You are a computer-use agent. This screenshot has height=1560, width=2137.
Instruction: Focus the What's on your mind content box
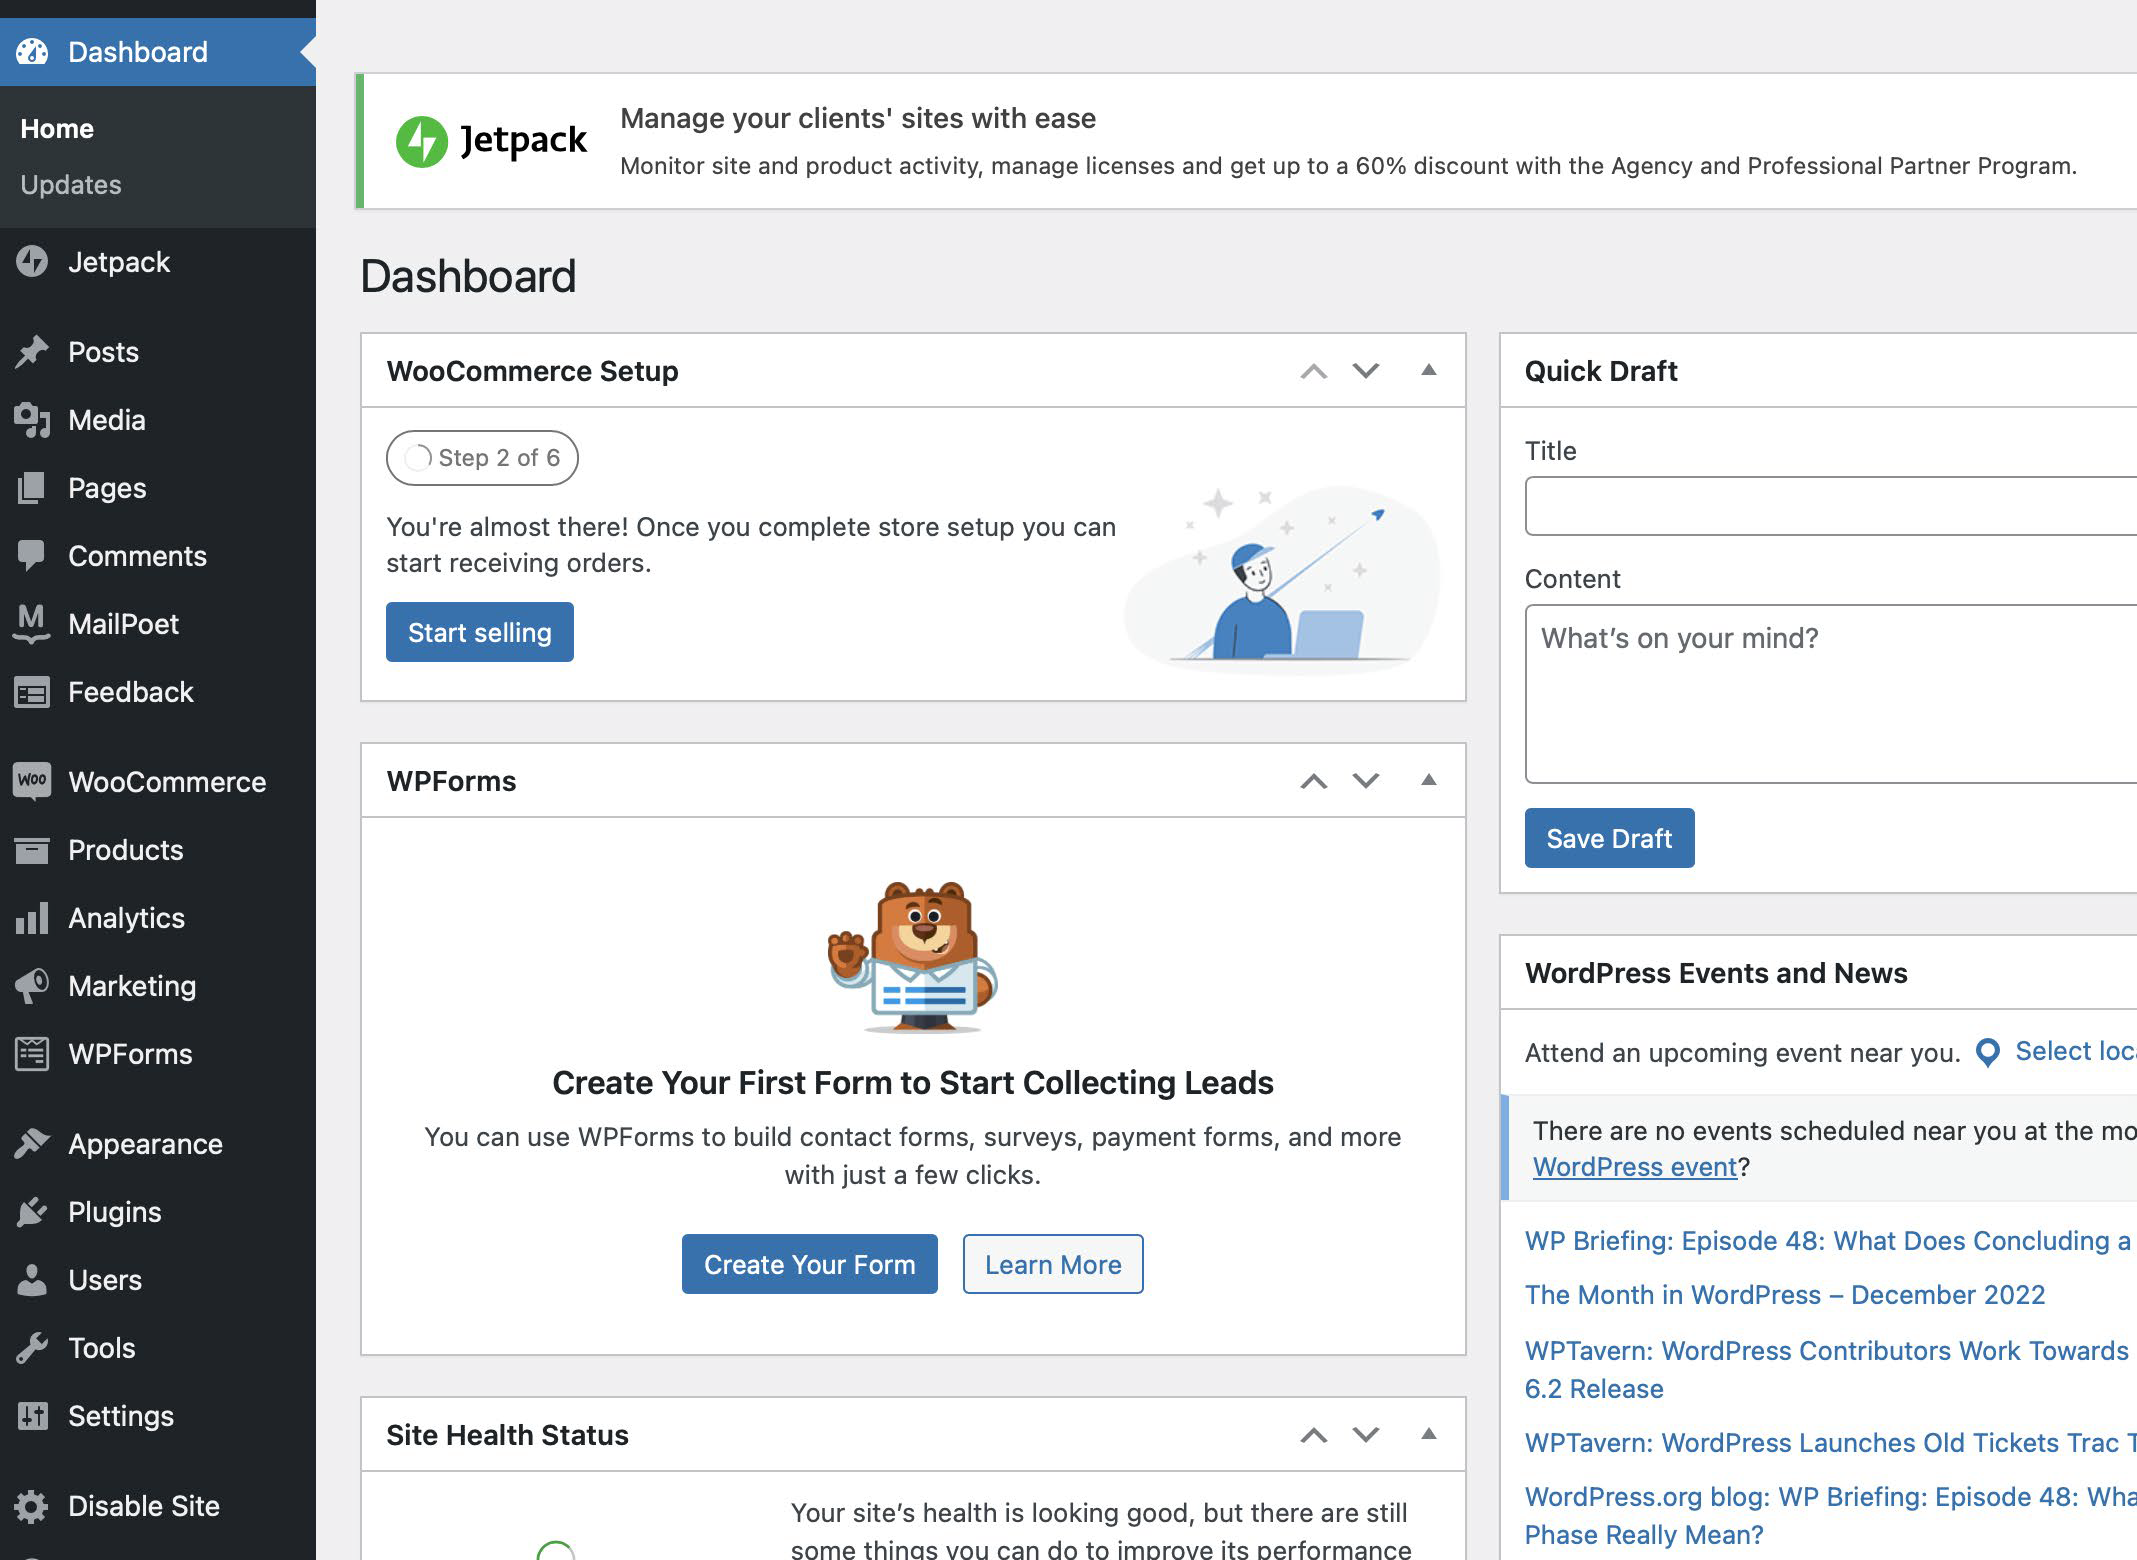click(x=1831, y=694)
